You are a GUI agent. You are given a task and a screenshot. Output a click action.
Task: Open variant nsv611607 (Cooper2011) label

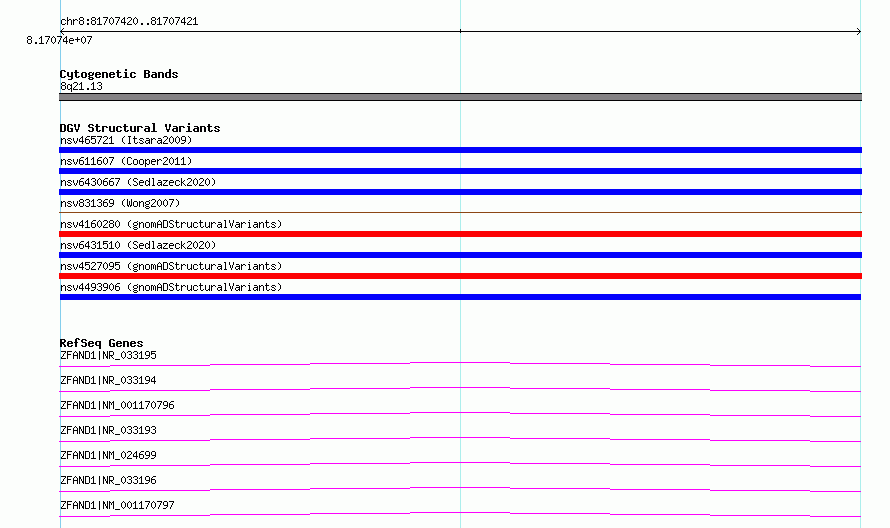pos(126,161)
